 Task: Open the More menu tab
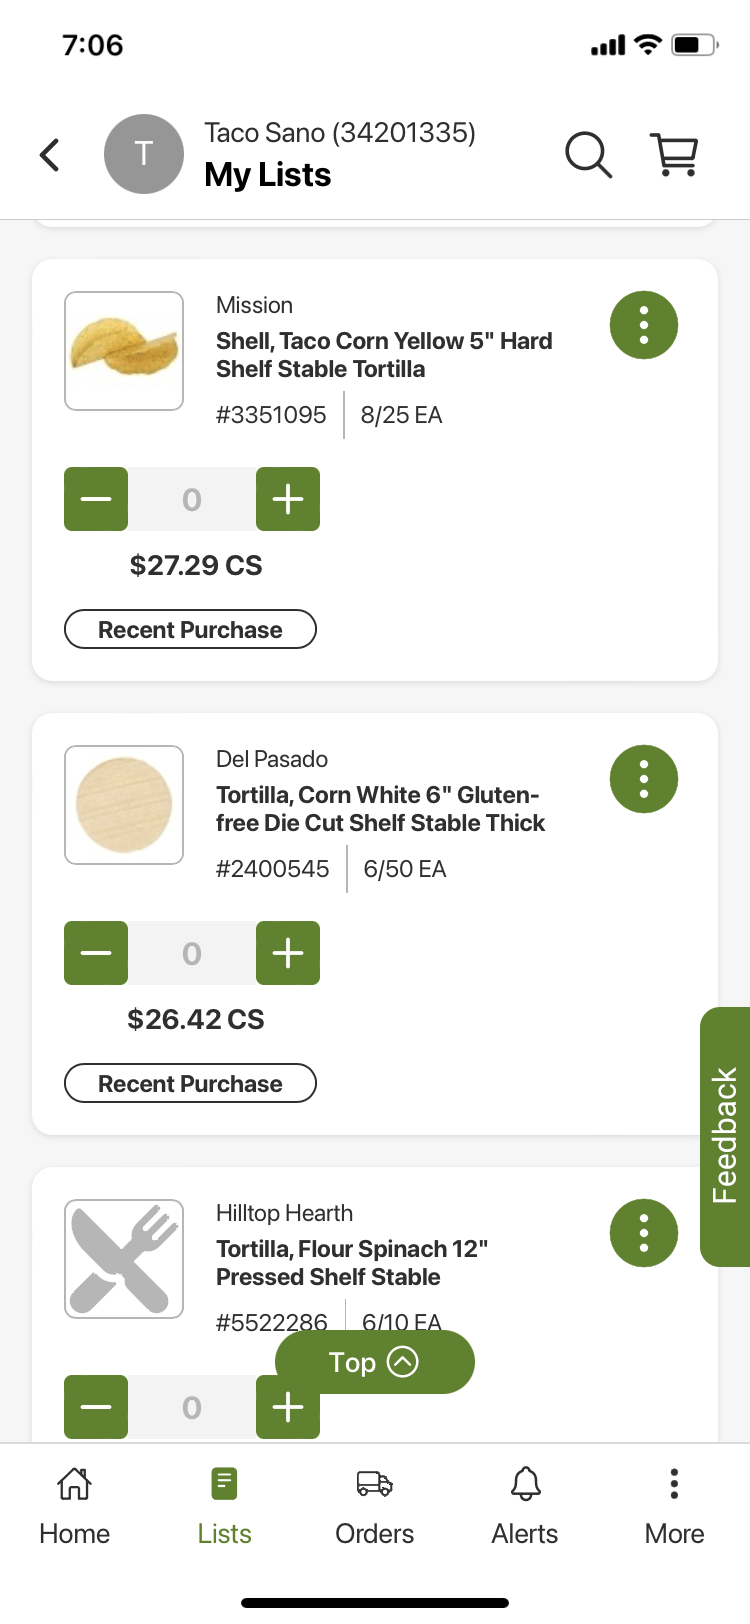[675, 1507]
